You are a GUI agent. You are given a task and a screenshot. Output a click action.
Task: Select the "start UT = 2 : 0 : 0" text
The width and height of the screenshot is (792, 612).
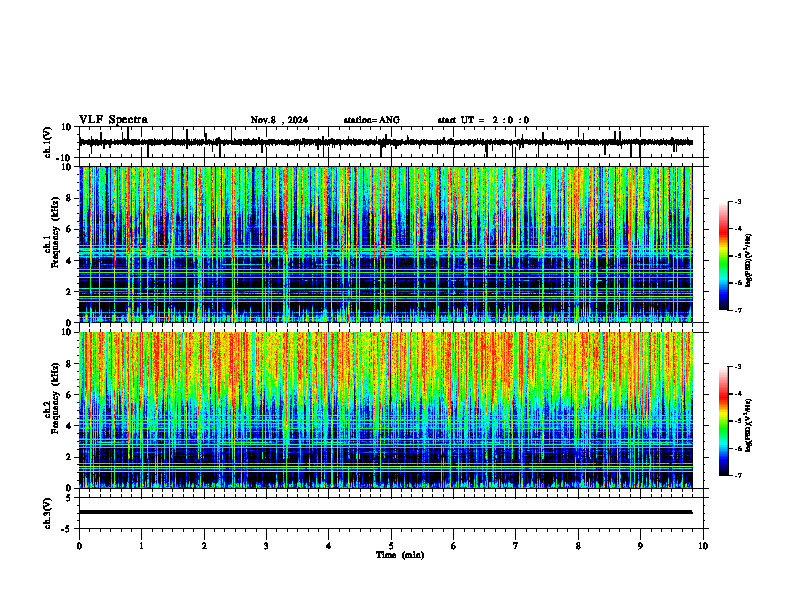coord(483,120)
